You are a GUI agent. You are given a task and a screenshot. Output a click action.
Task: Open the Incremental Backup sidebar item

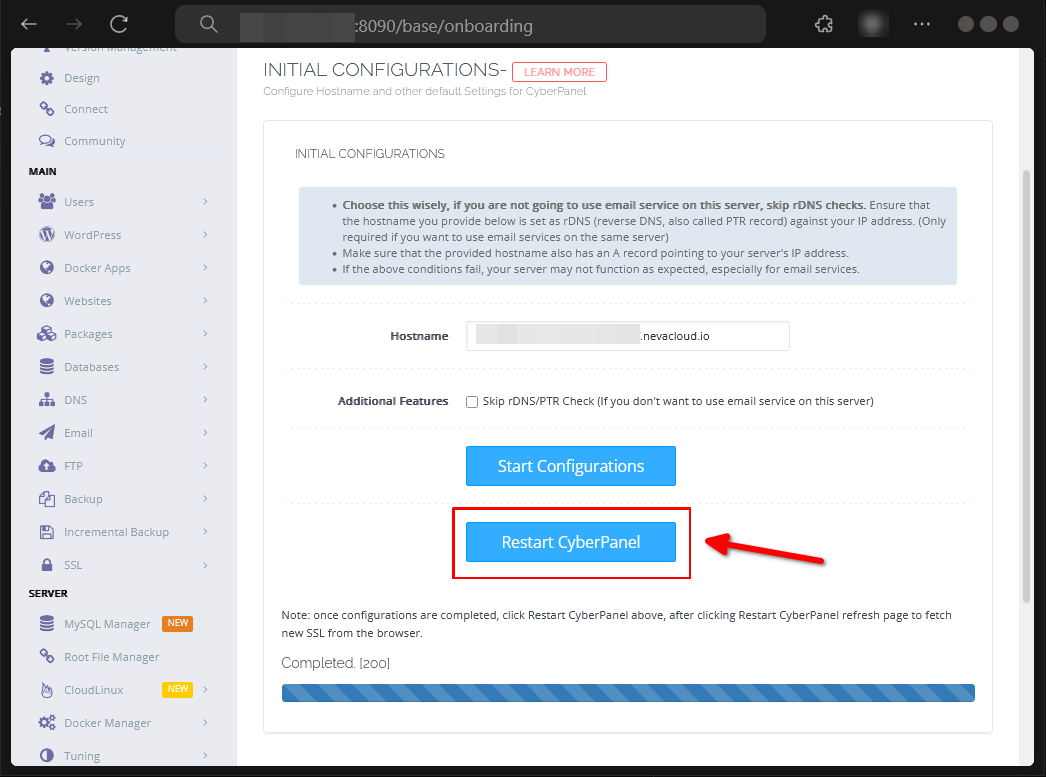116,532
